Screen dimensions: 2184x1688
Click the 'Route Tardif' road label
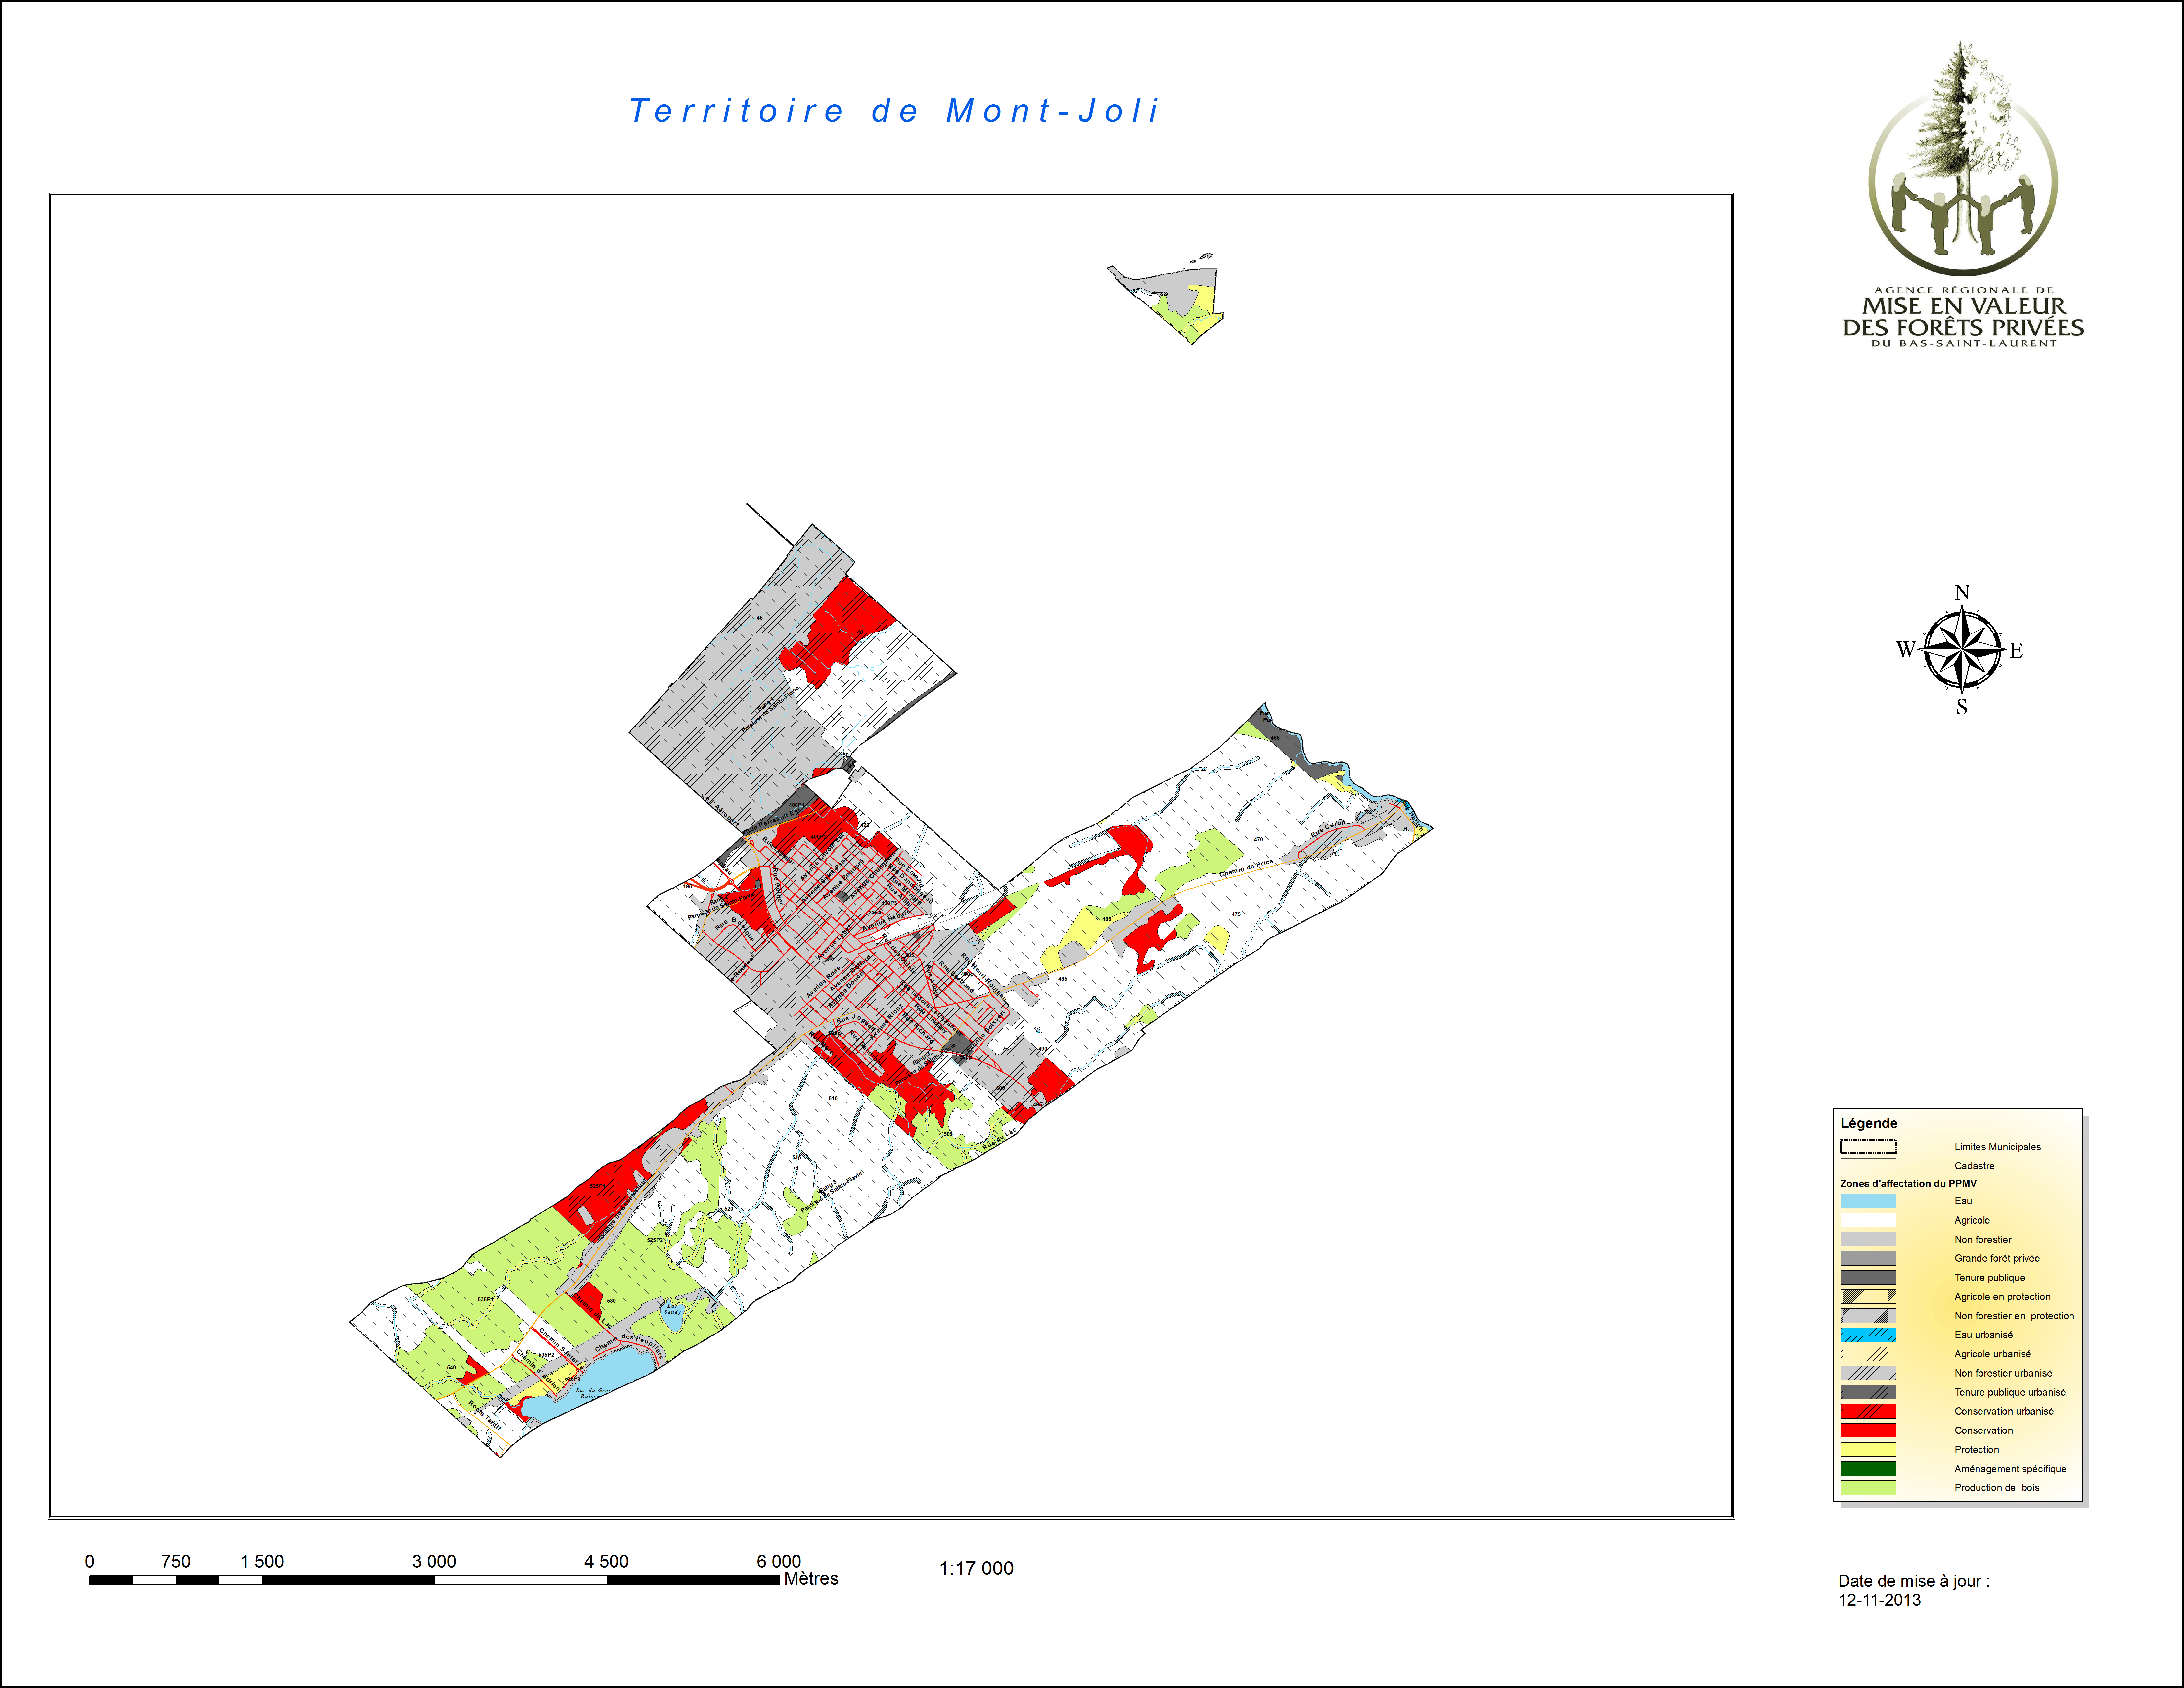coord(485,1415)
